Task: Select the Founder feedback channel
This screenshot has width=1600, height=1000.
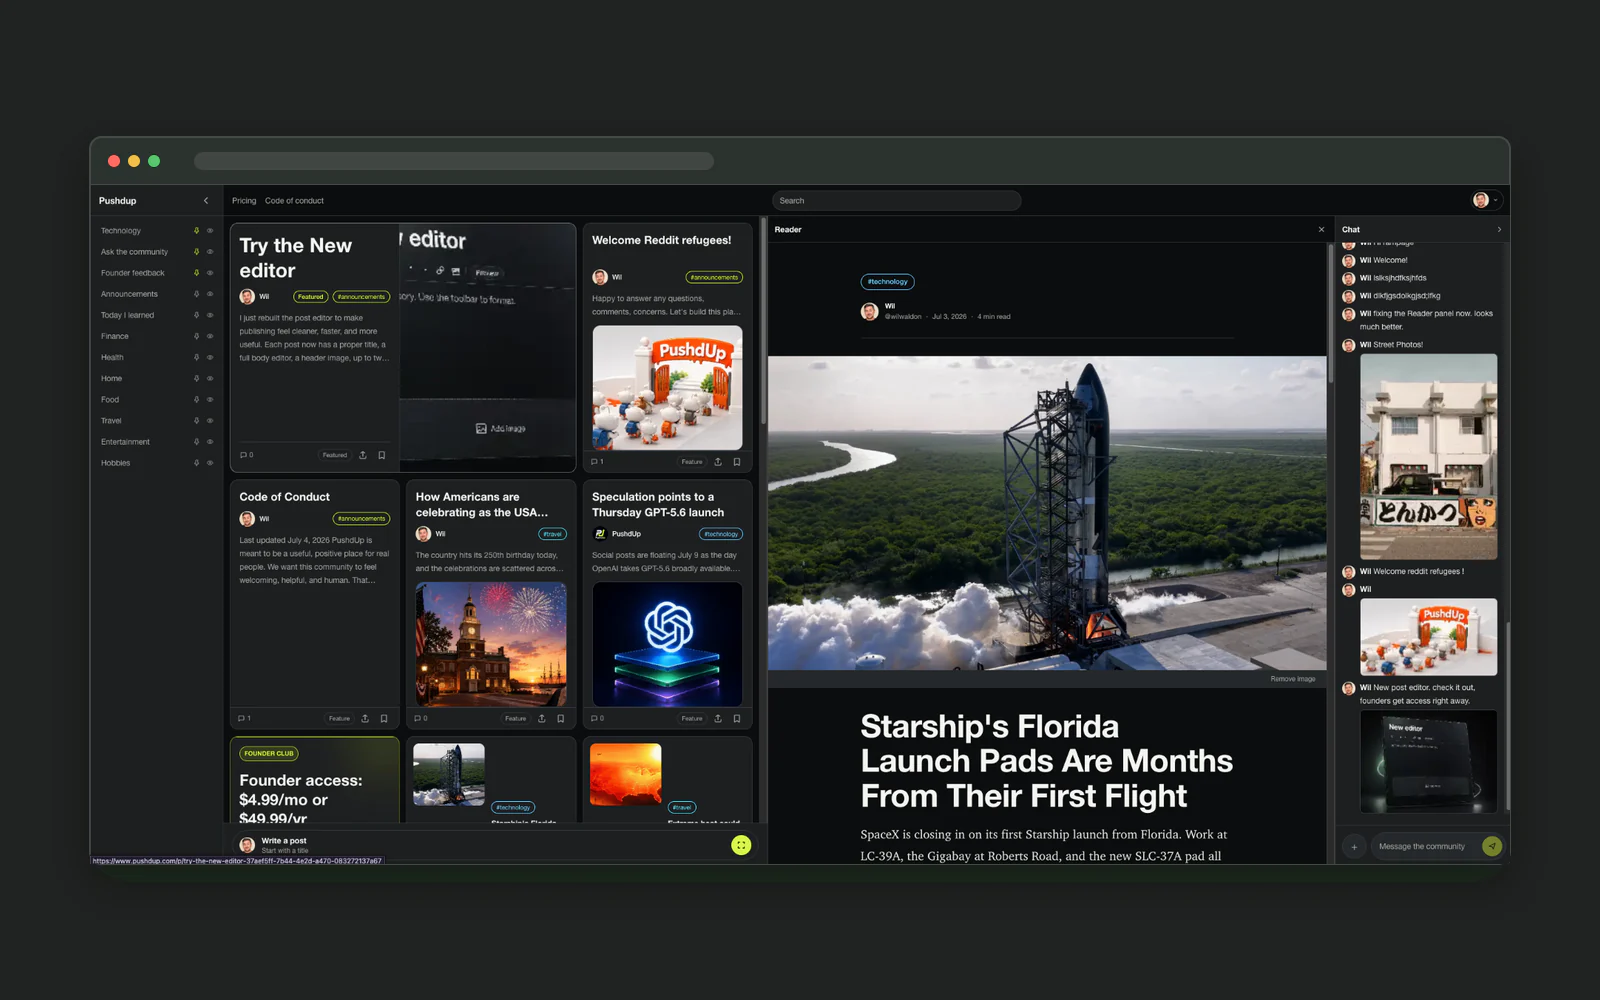Action: pos(132,273)
